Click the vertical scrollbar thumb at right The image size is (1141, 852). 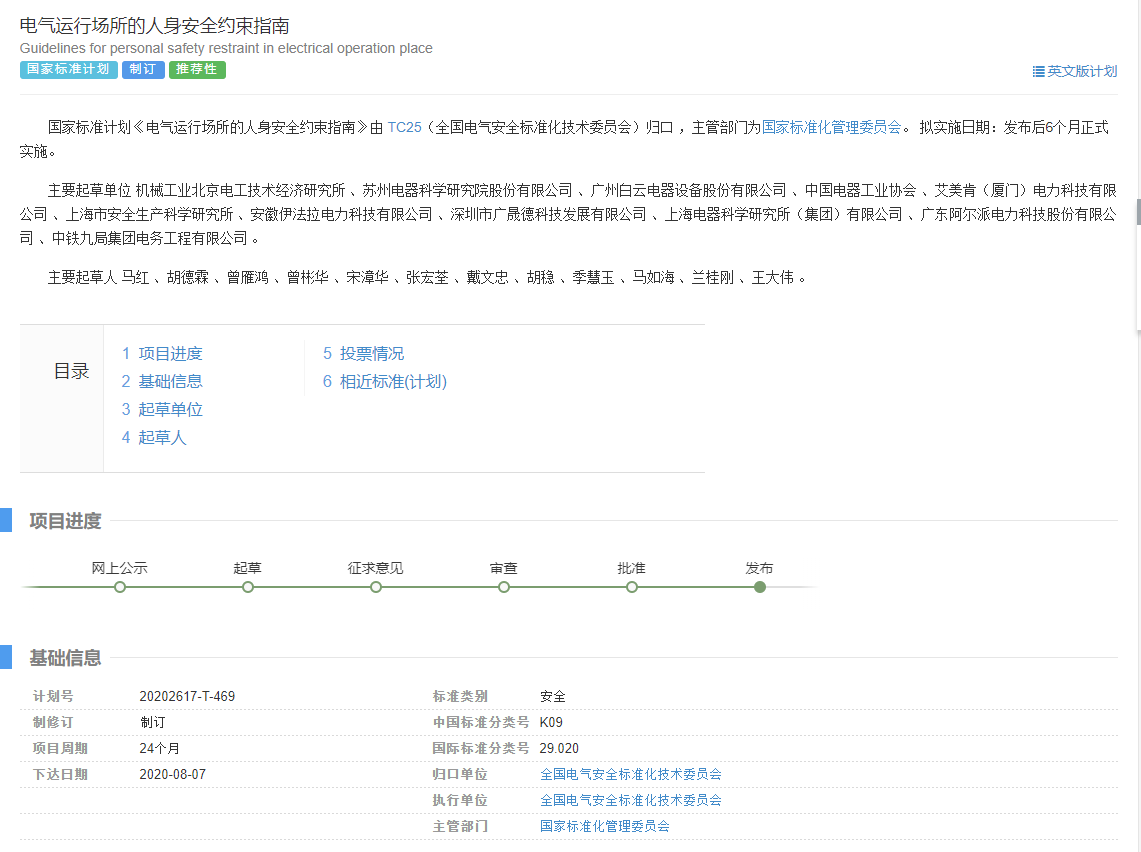click(x=1138, y=212)
